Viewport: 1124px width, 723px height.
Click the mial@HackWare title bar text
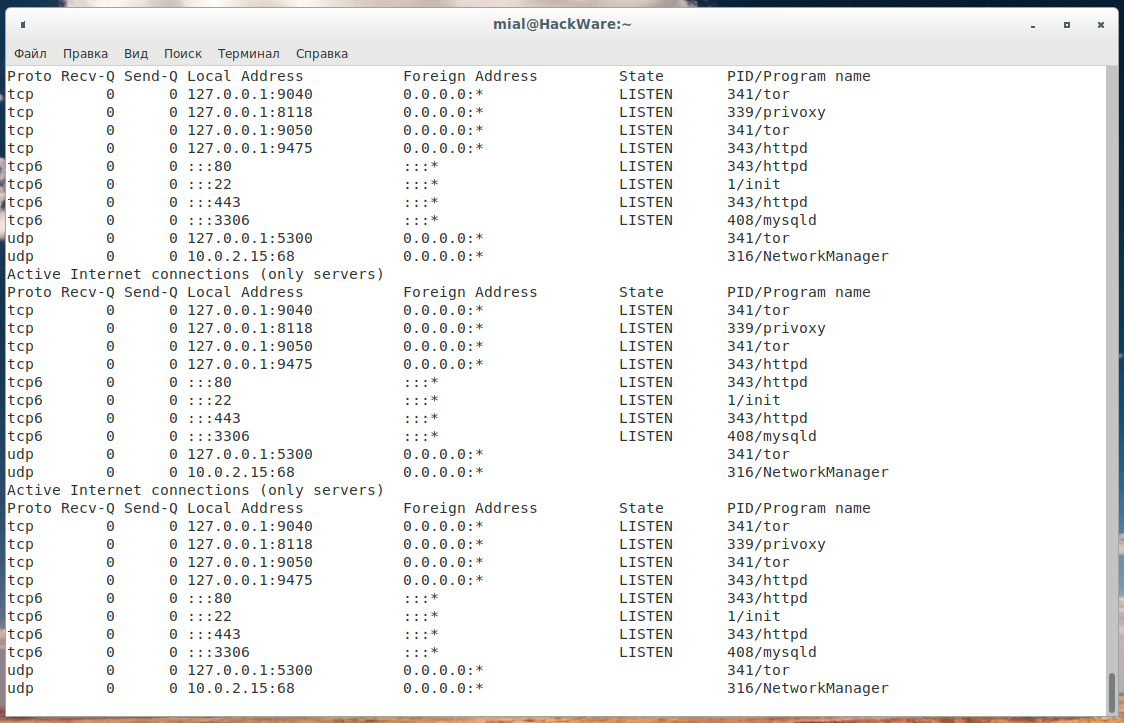[562, 24]
